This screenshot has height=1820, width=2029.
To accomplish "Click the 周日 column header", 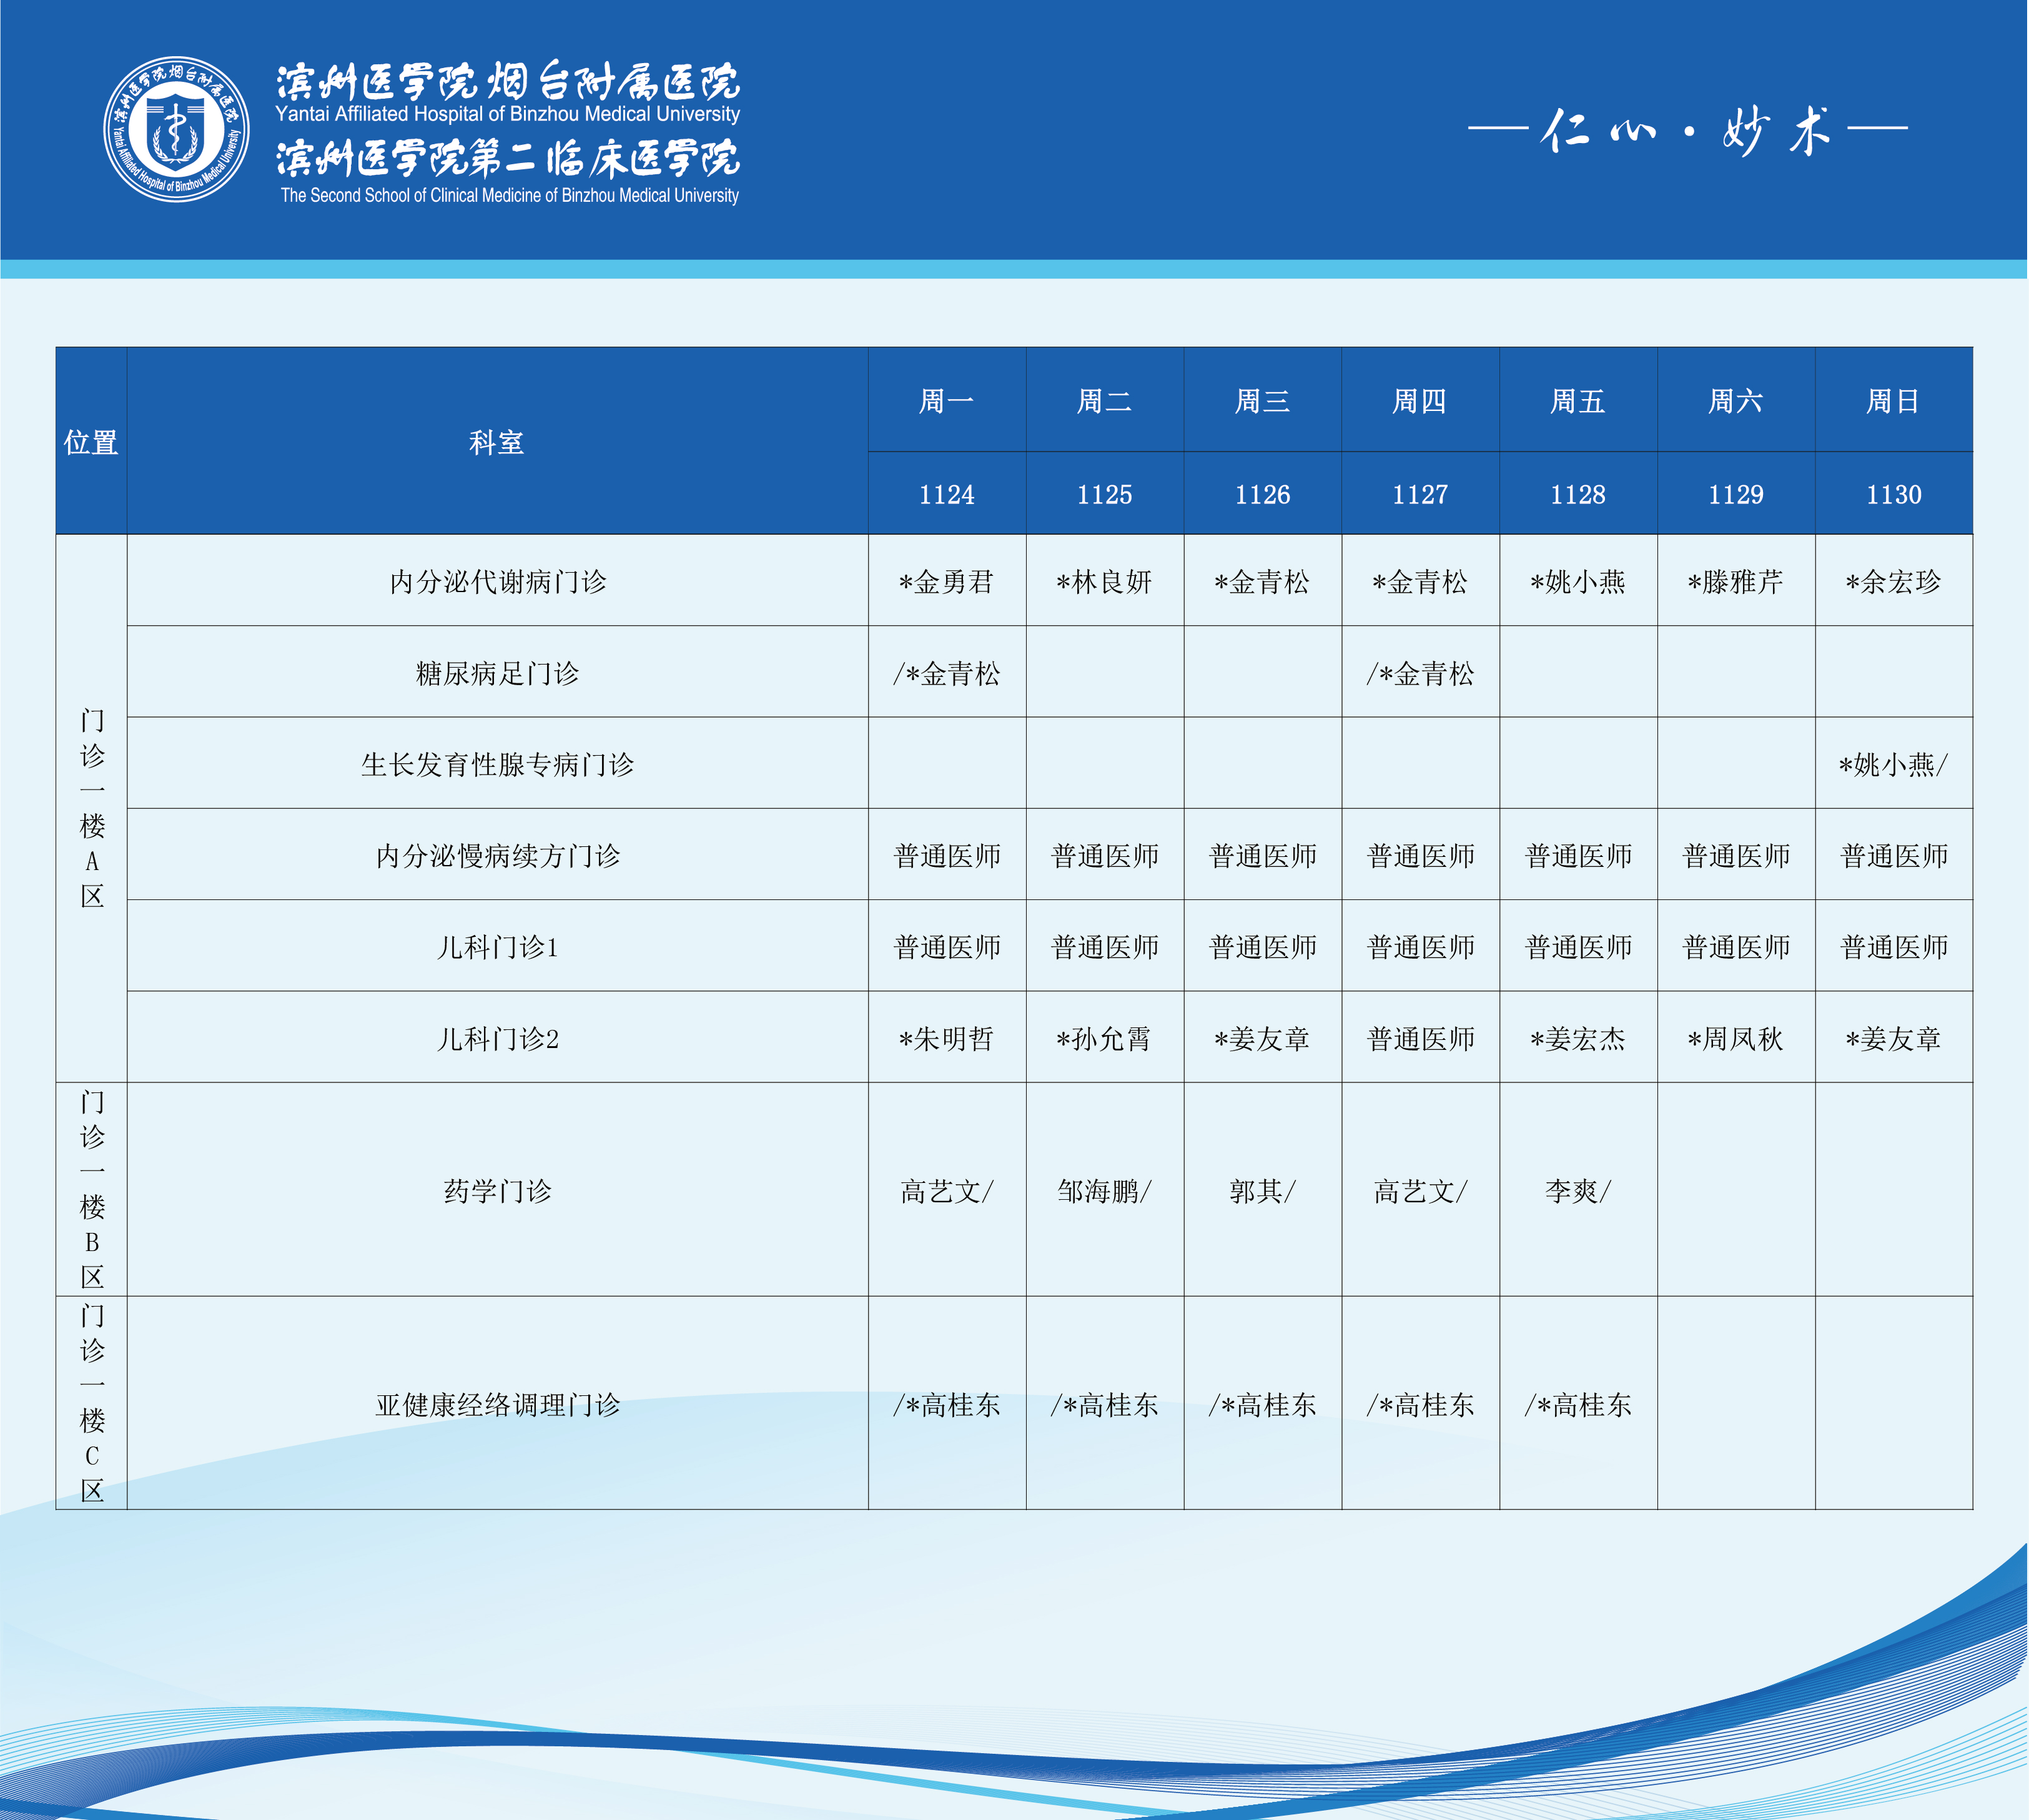I will [1893, 401].
